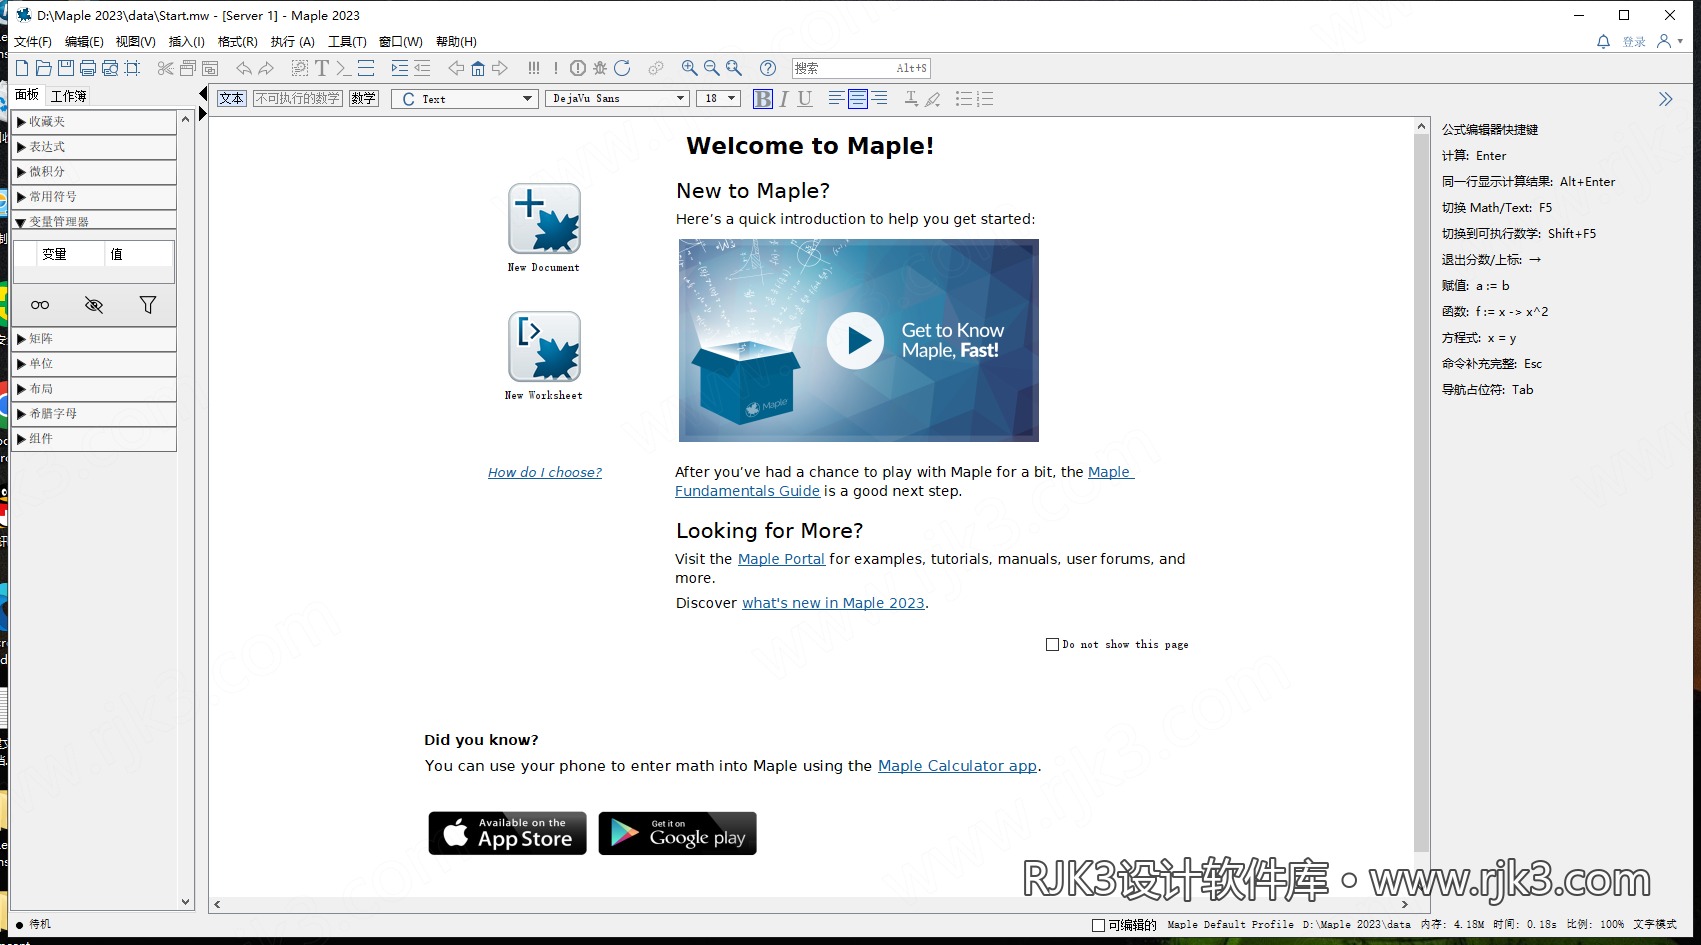
Task: Expand the 收藏夹 palette
Action: [x=94, y=122]
